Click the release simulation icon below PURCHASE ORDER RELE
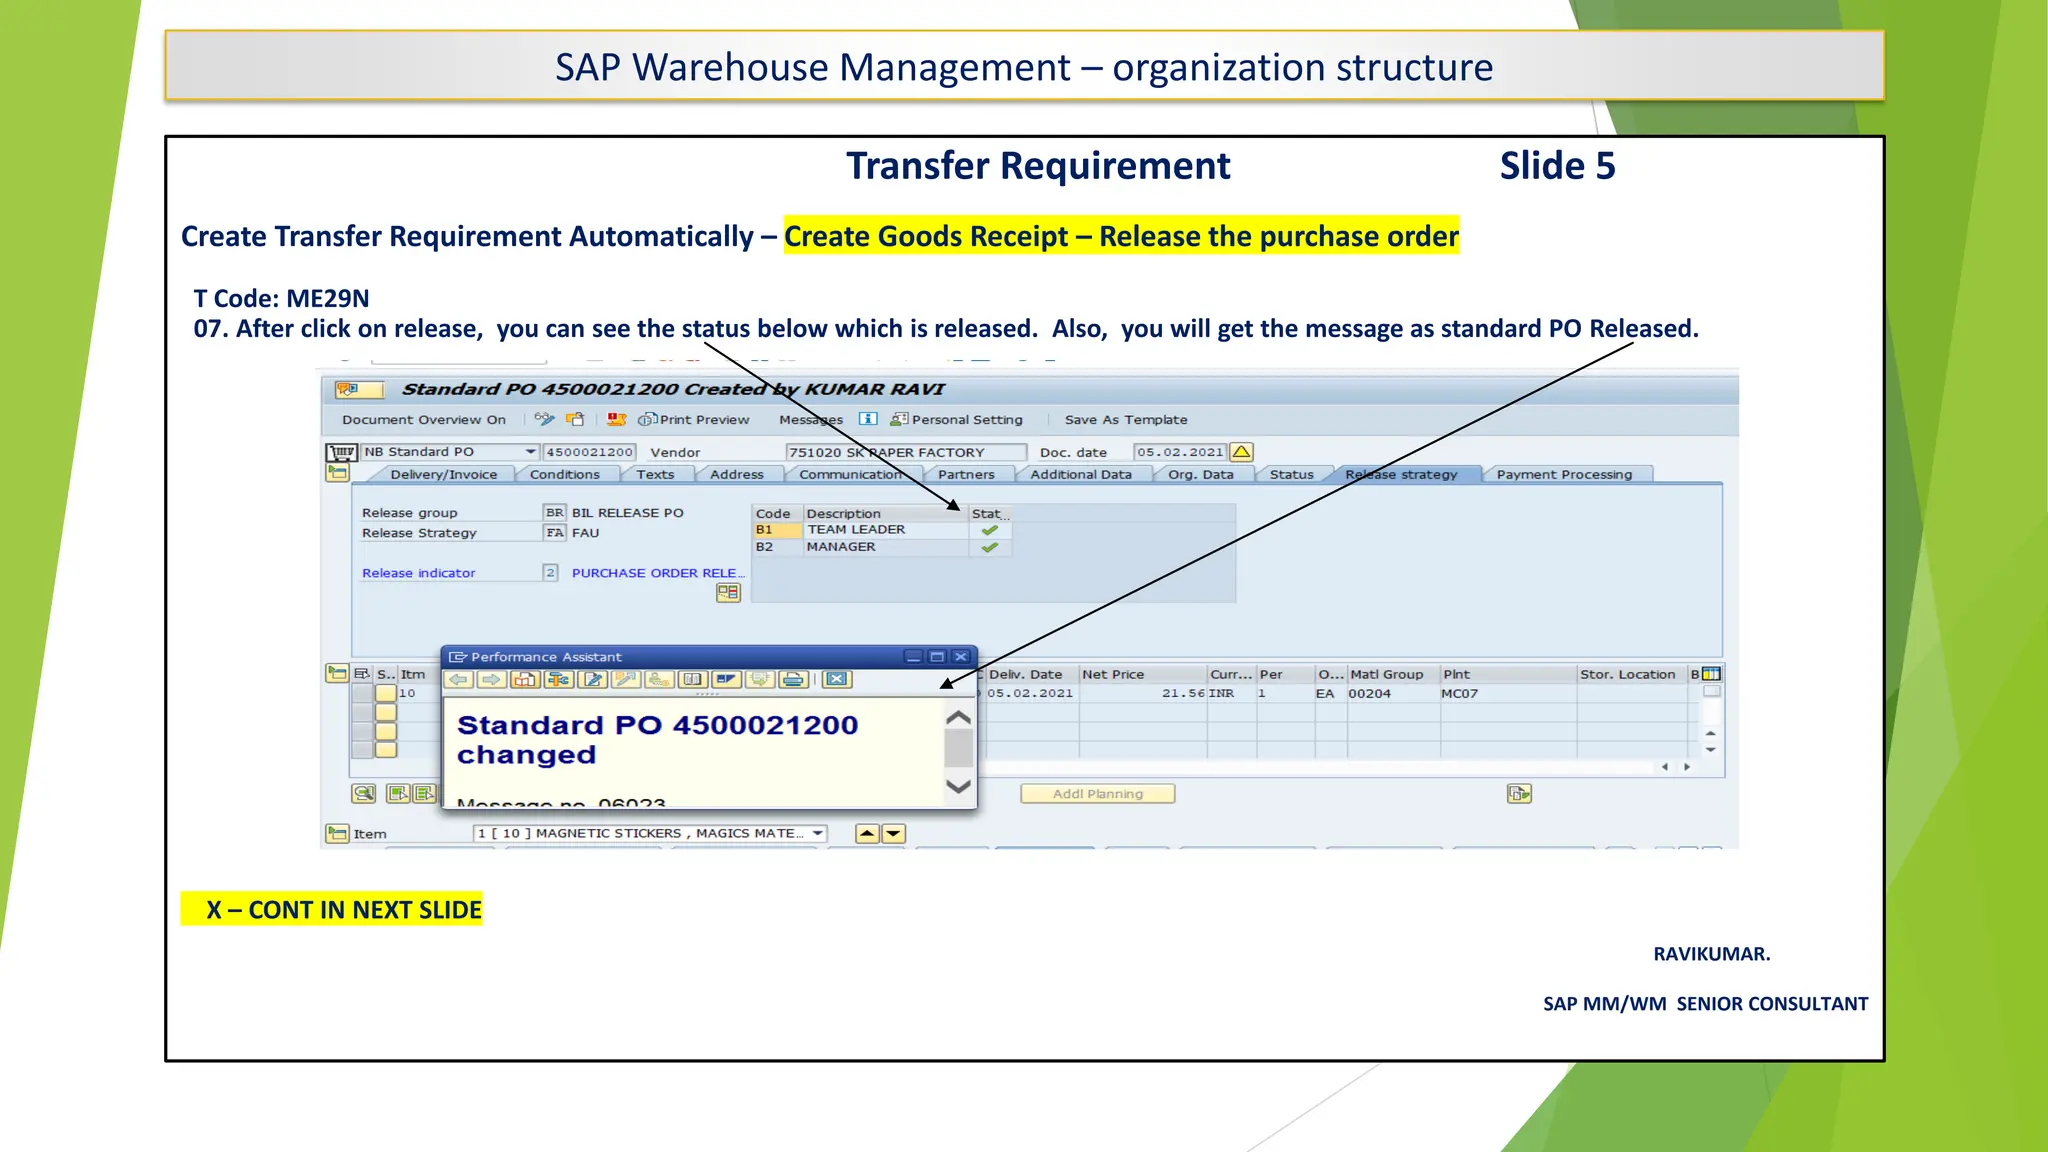 pyautogui.click(x=728, y=593)
